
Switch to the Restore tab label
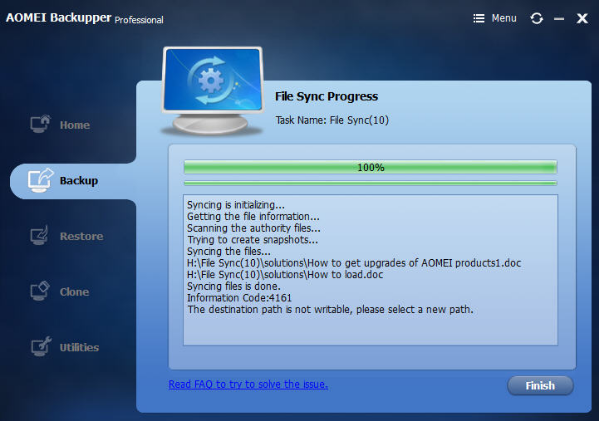(82, 236)
